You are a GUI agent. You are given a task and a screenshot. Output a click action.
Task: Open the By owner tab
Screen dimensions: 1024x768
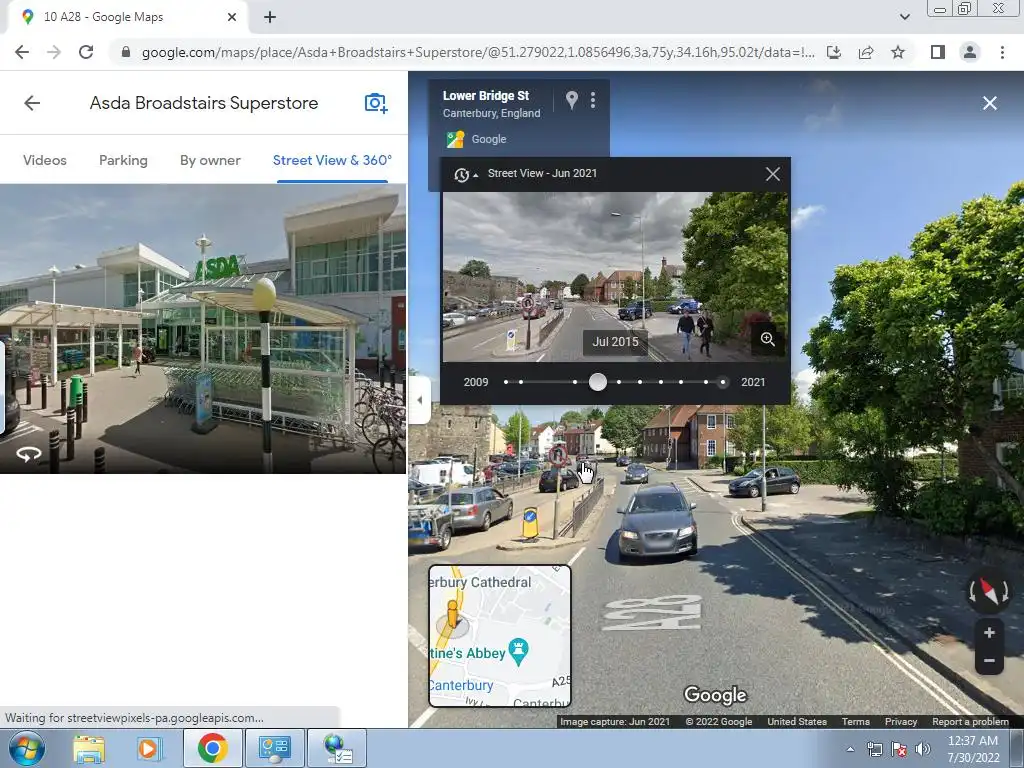click(x=210, y=160)
